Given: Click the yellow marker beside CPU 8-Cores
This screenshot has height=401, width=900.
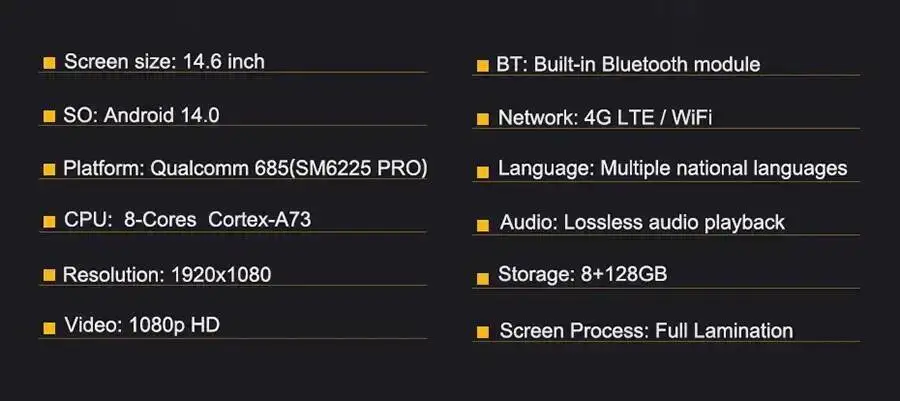Looking at the screenshot, I should (x=50, y=221).
